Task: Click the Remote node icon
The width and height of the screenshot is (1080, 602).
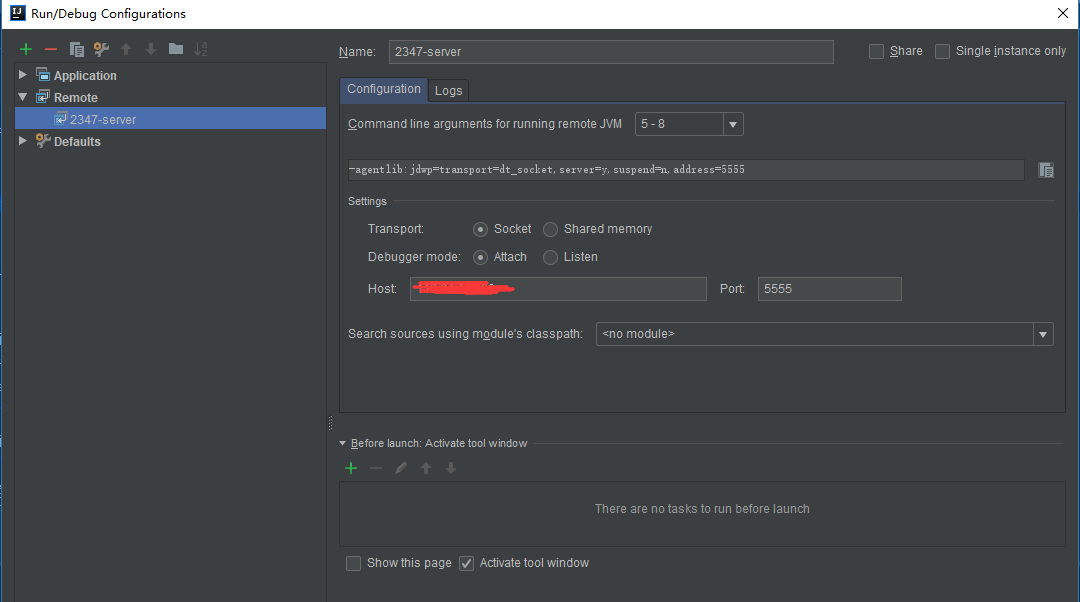Action: pyautogui.click(x=43, y=96)
